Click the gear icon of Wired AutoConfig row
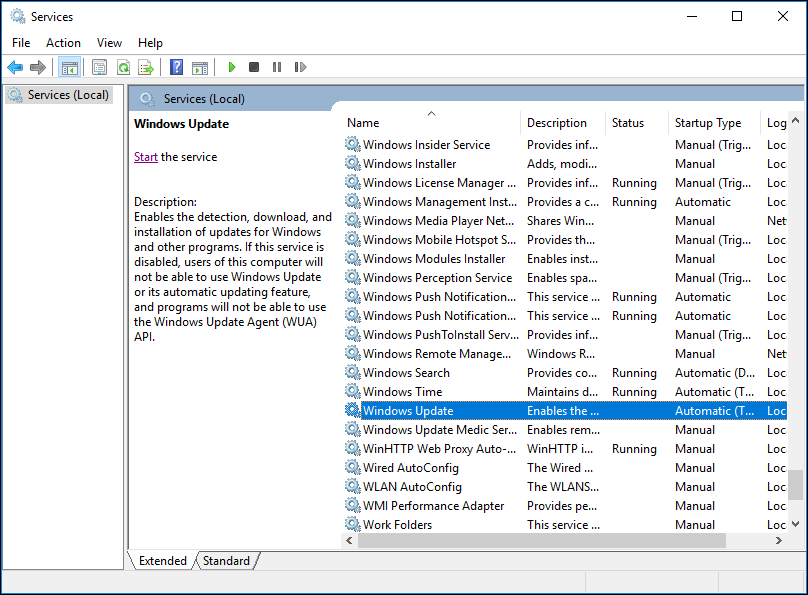Screen dimensions: 808x595 coord(352,467)
